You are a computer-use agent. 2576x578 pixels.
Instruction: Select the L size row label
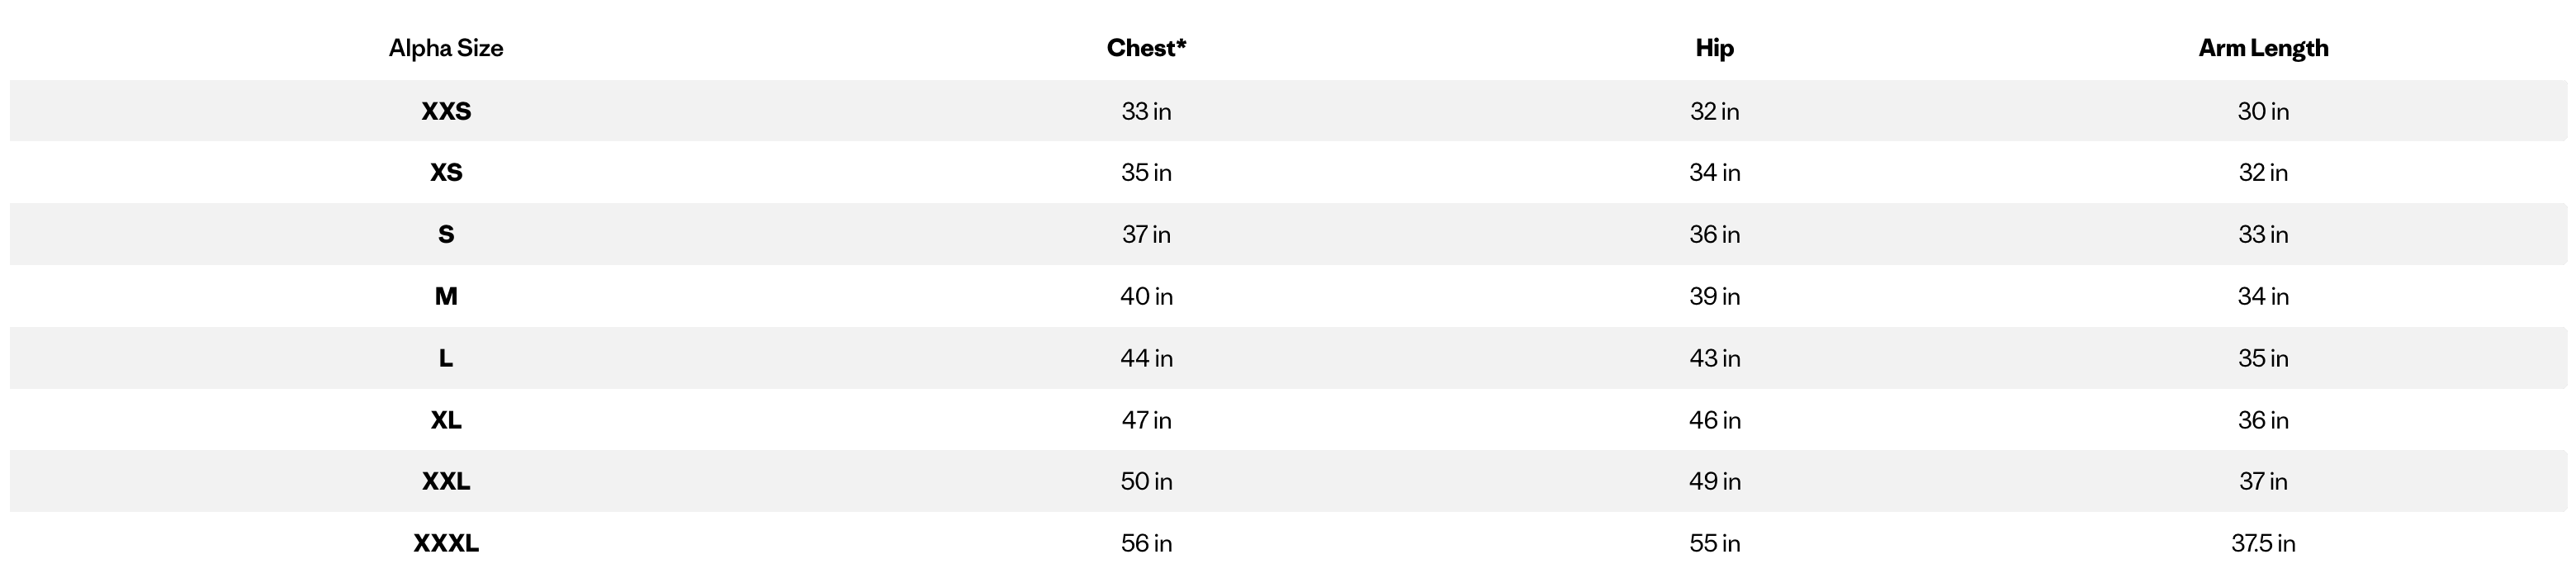coord(446,358)
